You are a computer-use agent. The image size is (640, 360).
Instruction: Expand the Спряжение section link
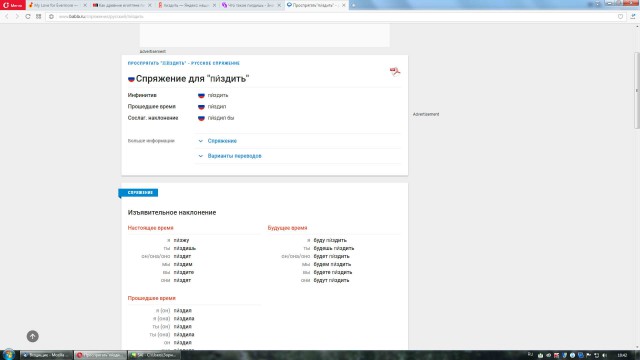[x=222, y=141]
